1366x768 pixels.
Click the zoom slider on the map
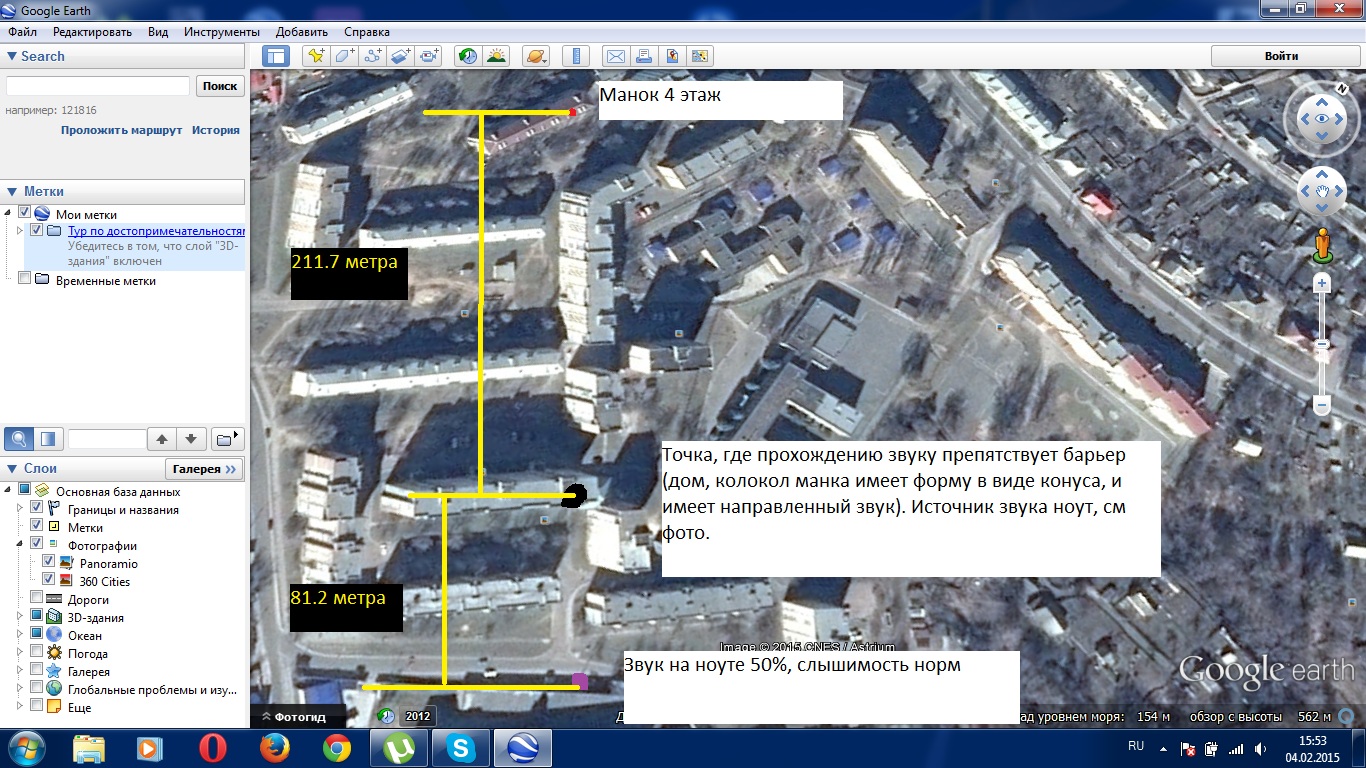pos(1322,345)
